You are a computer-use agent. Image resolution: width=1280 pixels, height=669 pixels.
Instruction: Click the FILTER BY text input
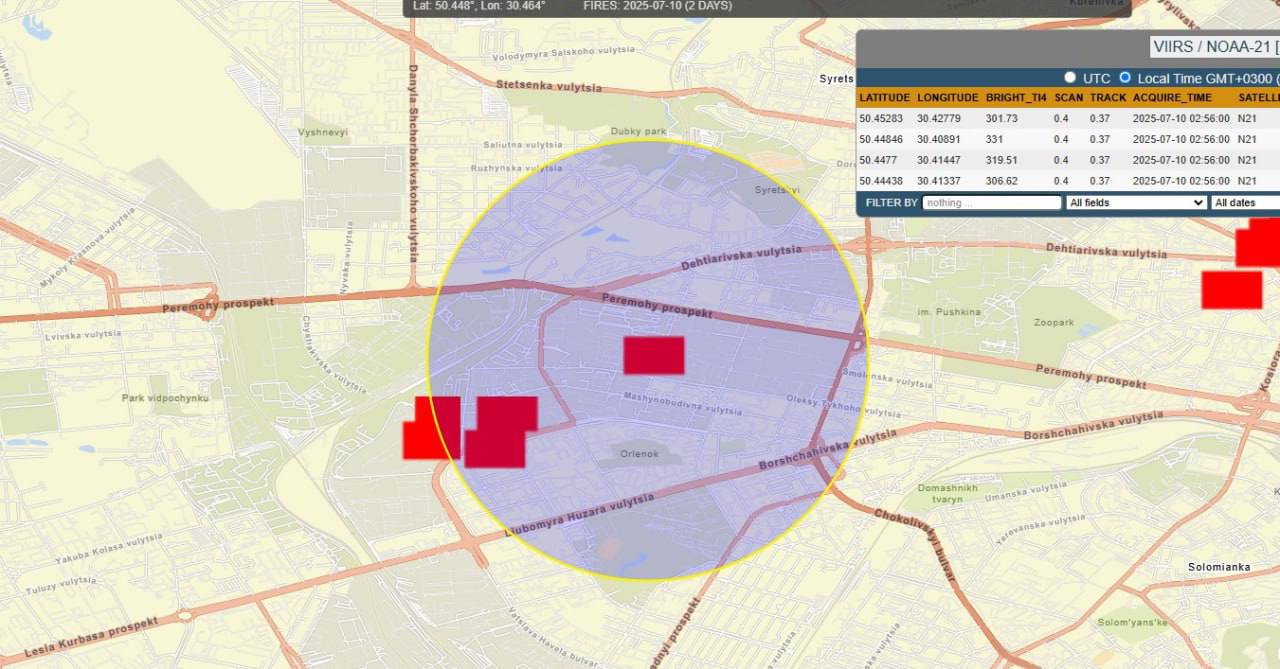coord(991,203)
